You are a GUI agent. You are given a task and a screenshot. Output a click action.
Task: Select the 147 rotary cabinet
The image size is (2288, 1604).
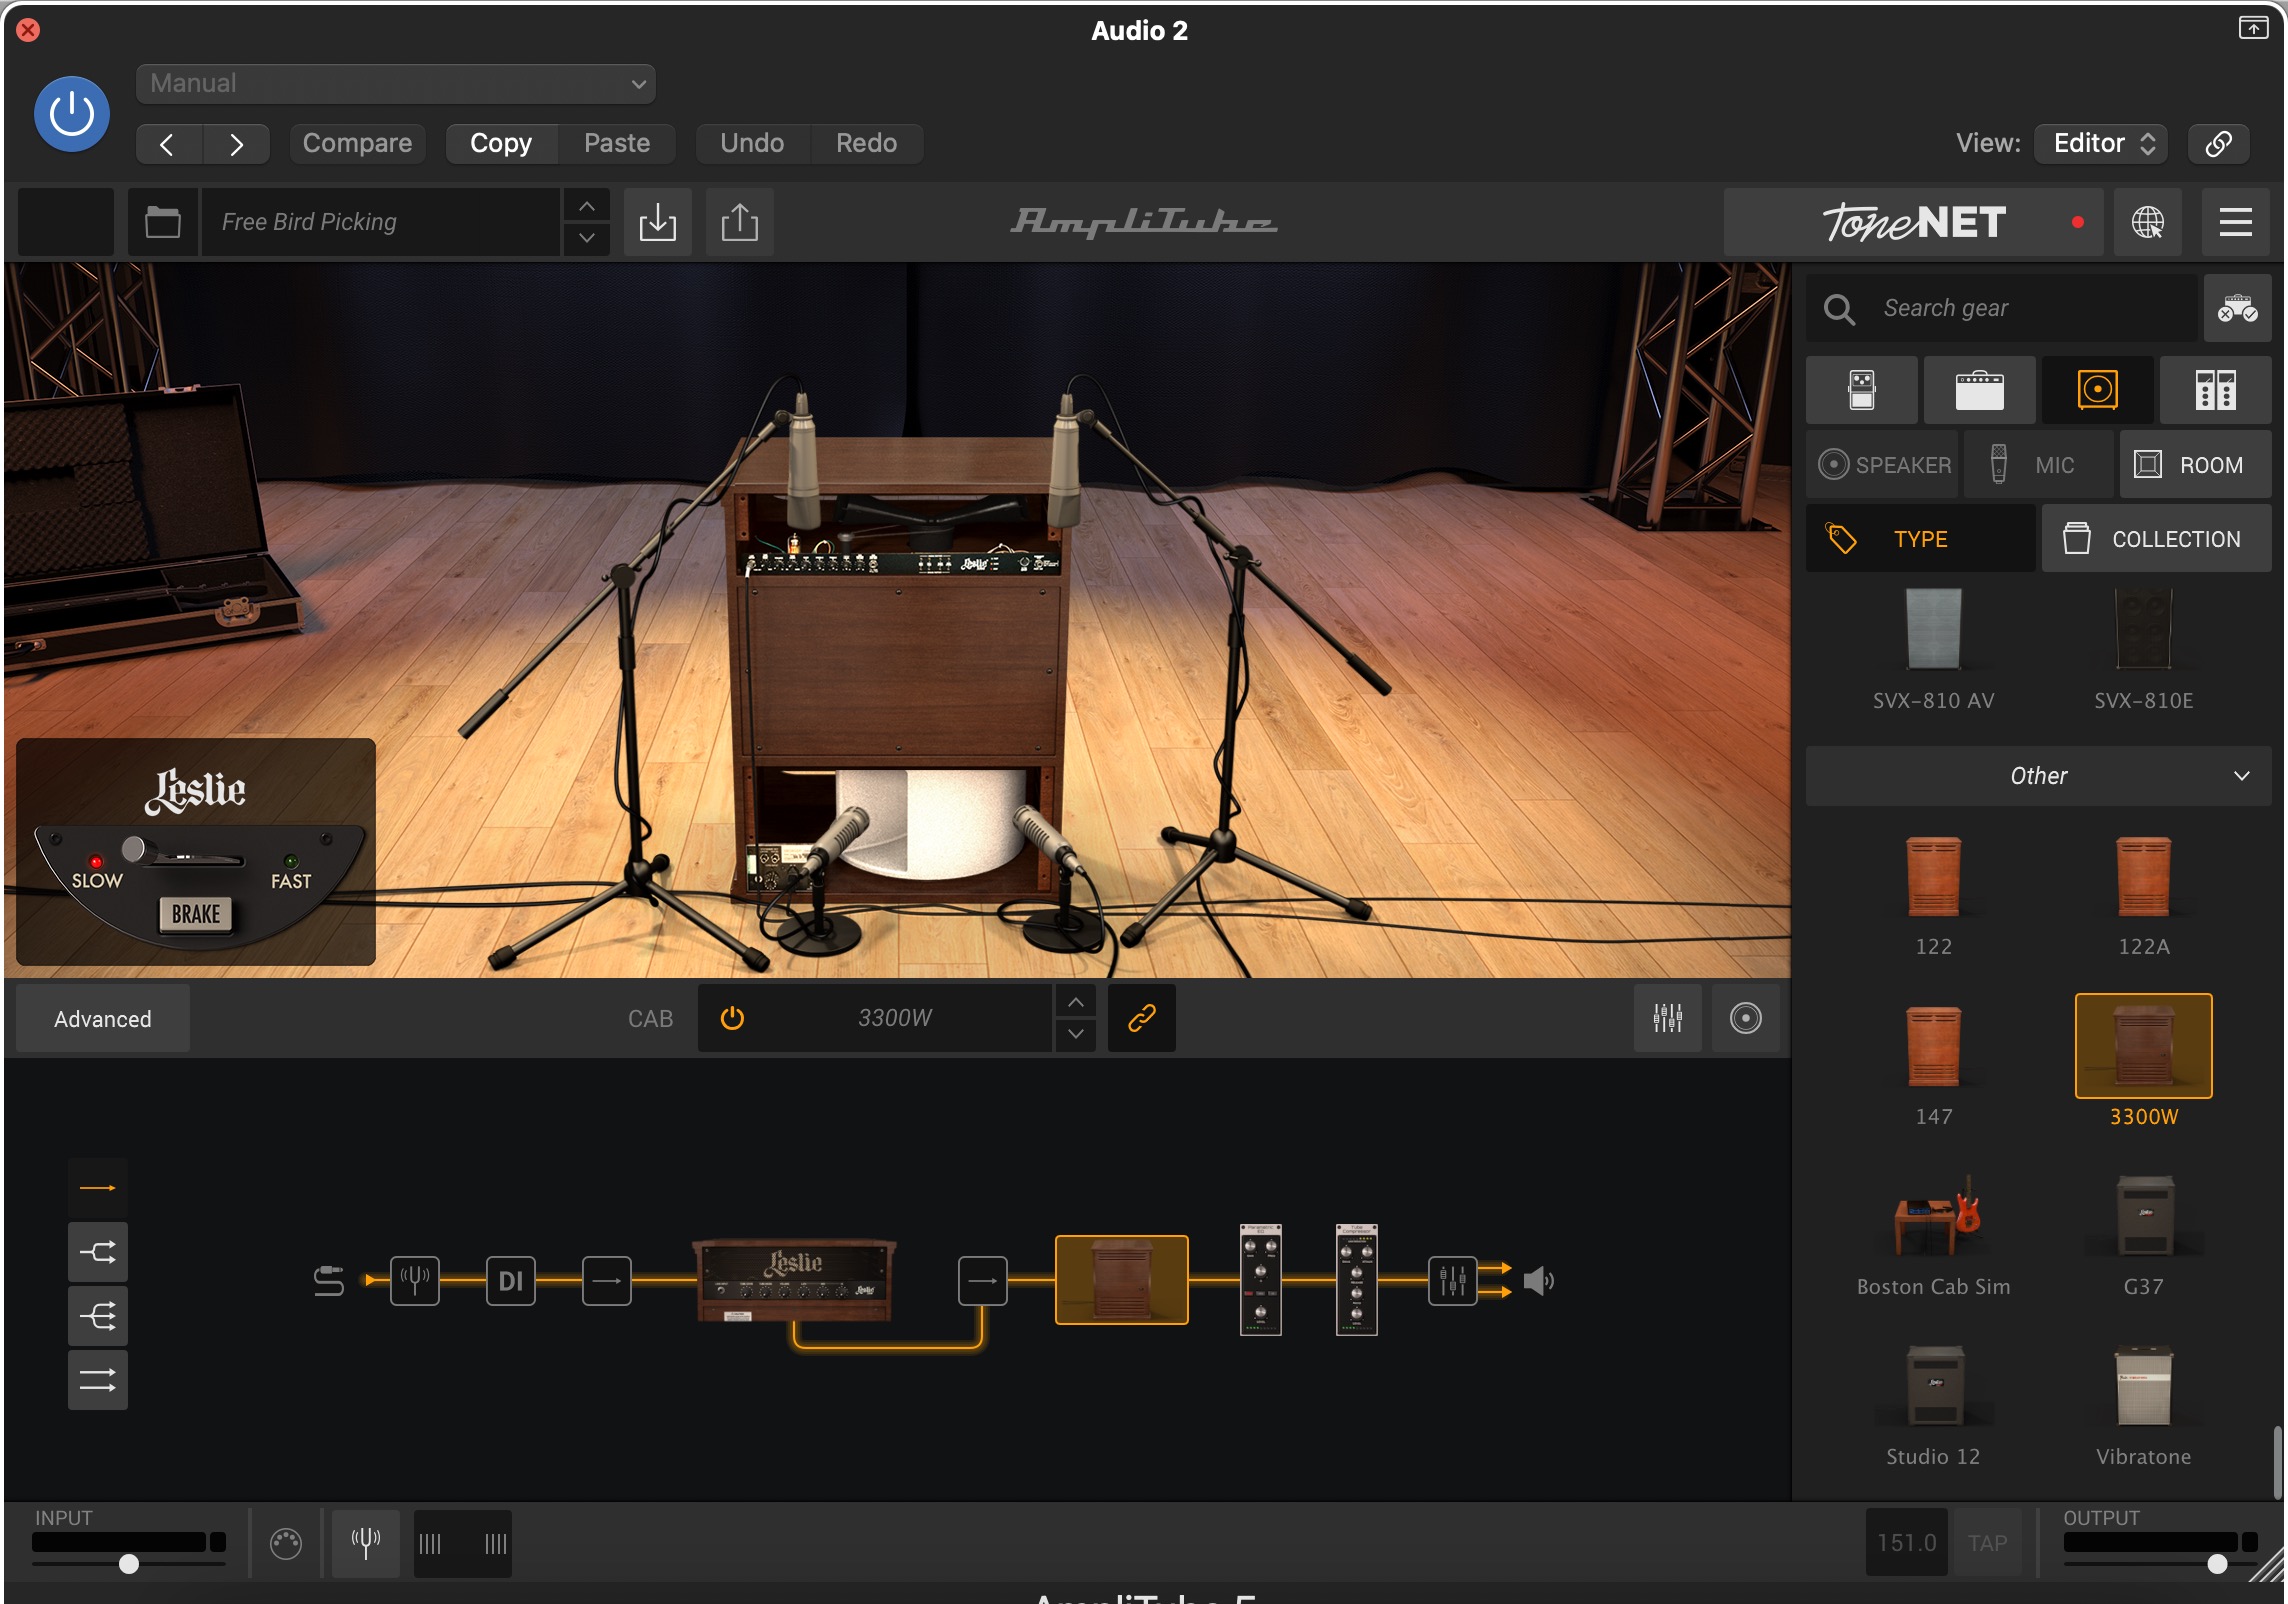point(1933,1065)
